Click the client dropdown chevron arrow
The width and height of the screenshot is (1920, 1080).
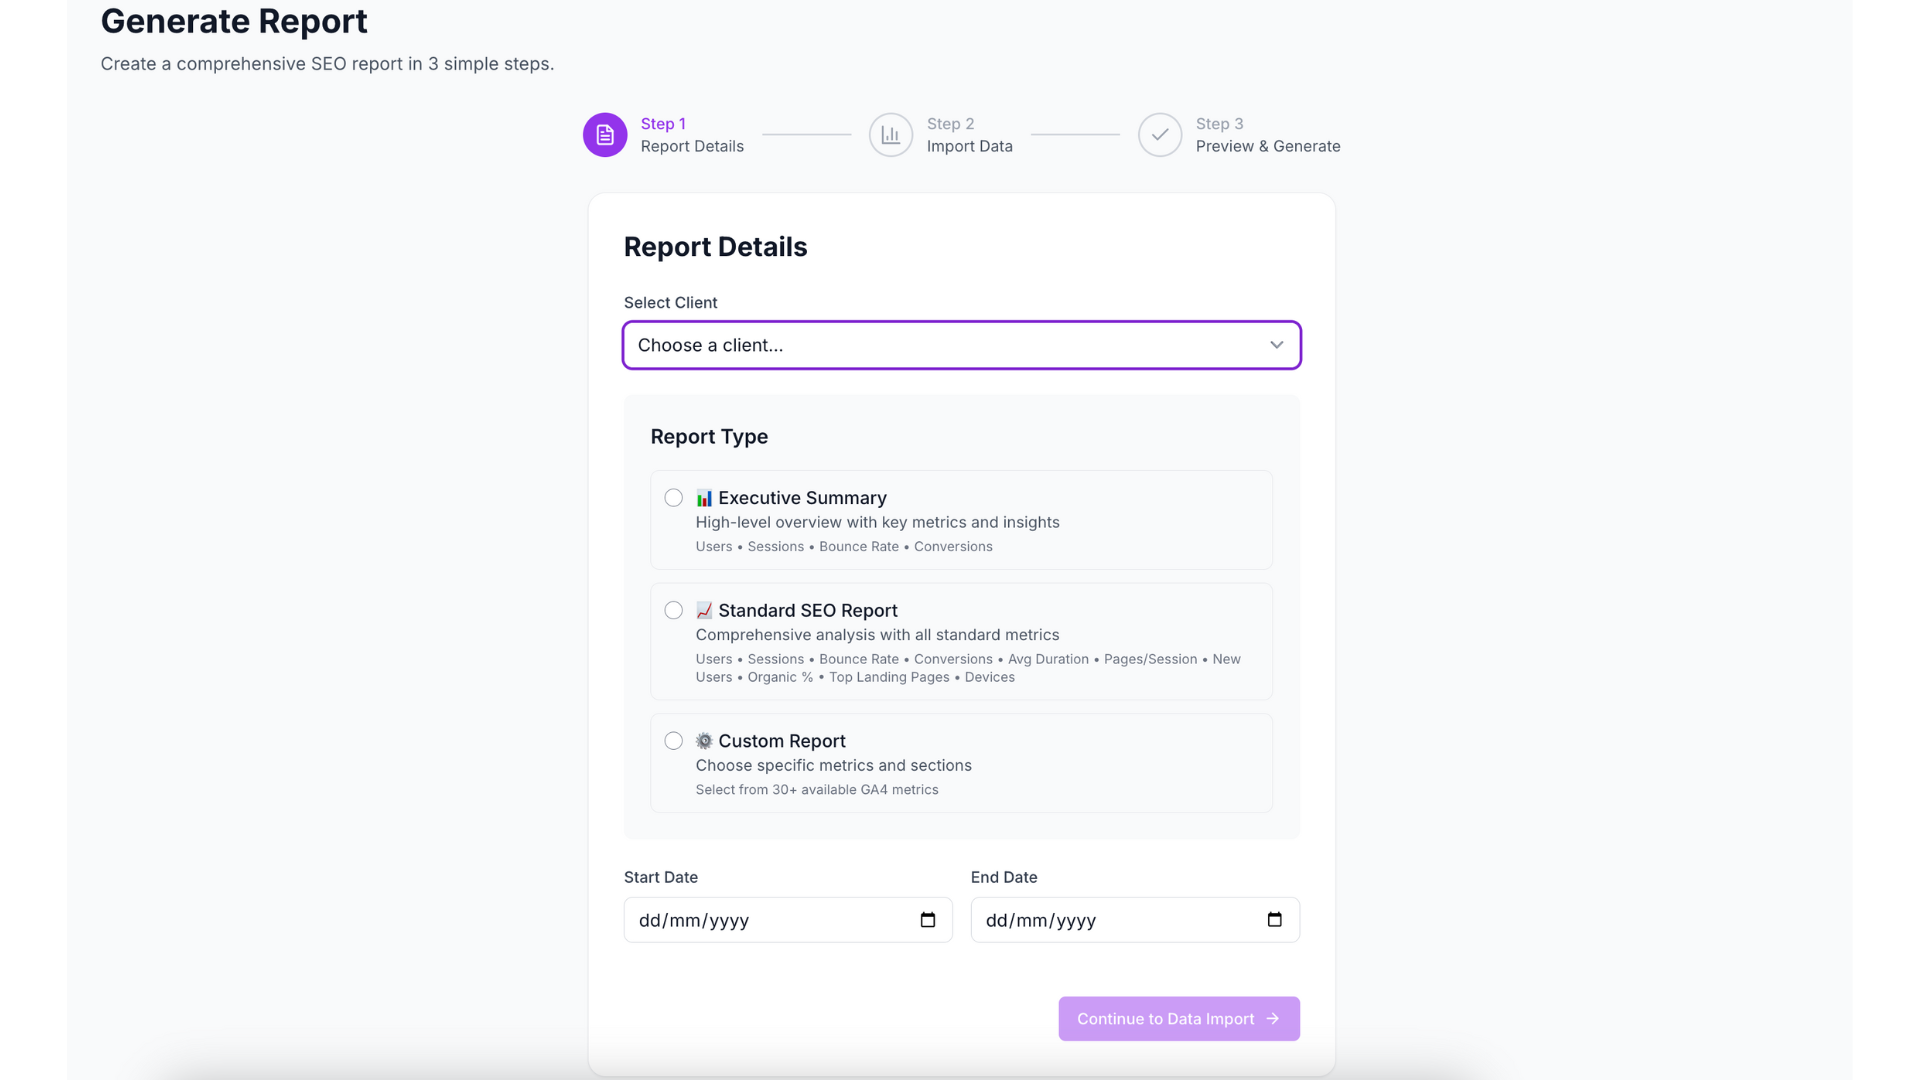click(x=1276, y=344)
